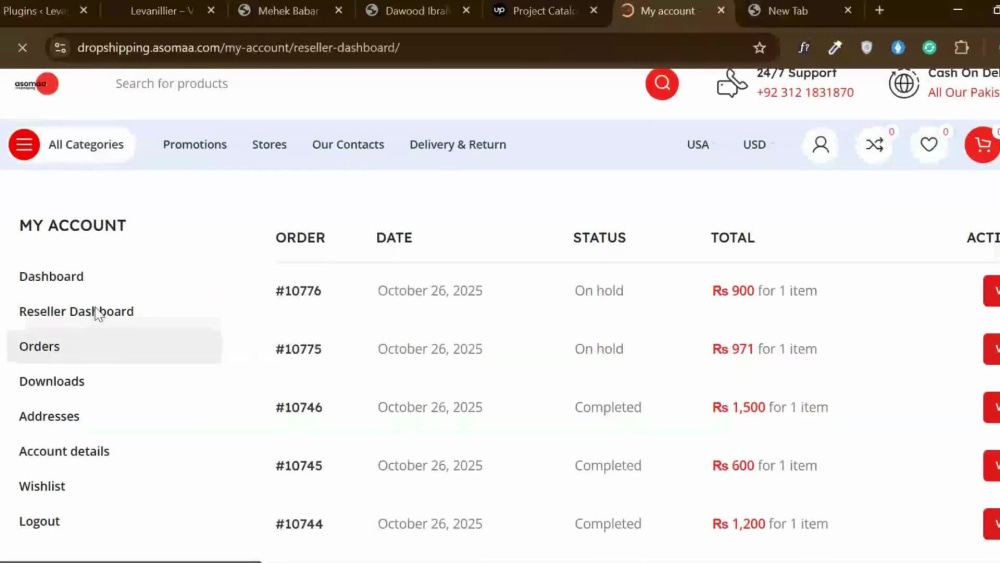1000x563 pixels.
Task: Click the red search button
Action: pos(662,84)
